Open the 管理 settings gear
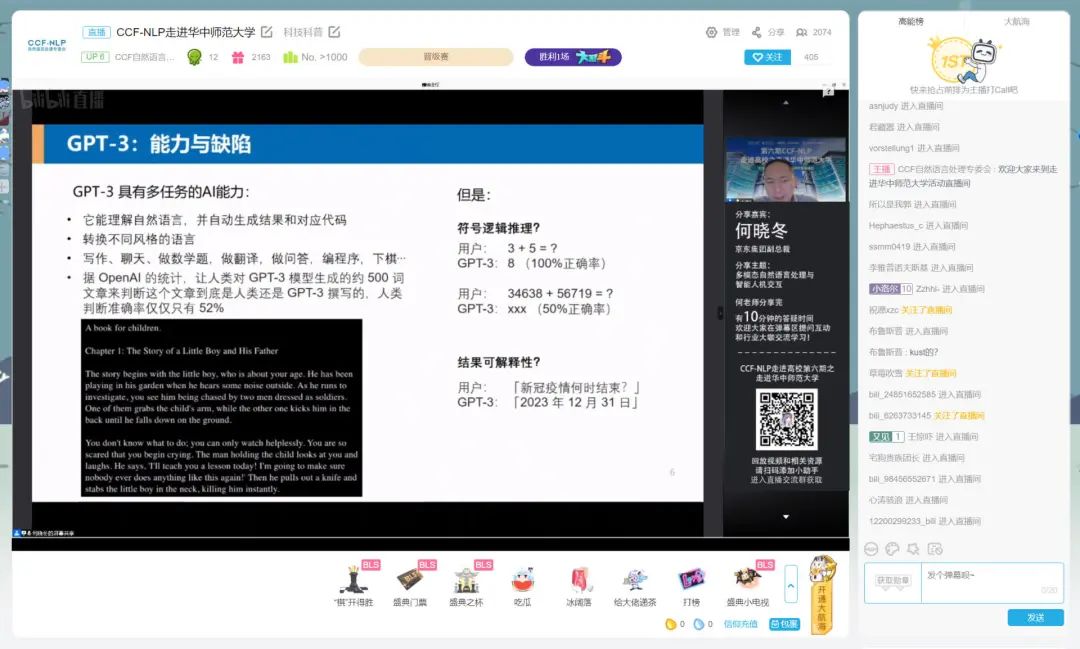Image resolution: width=1080 pixels, height=649 pixels. [x=712, y=32]
